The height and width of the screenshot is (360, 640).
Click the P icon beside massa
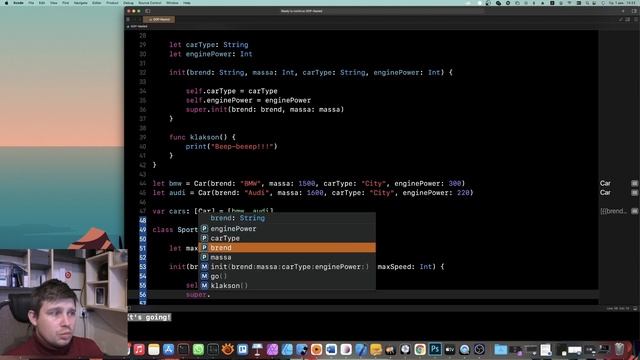[204, 257]
